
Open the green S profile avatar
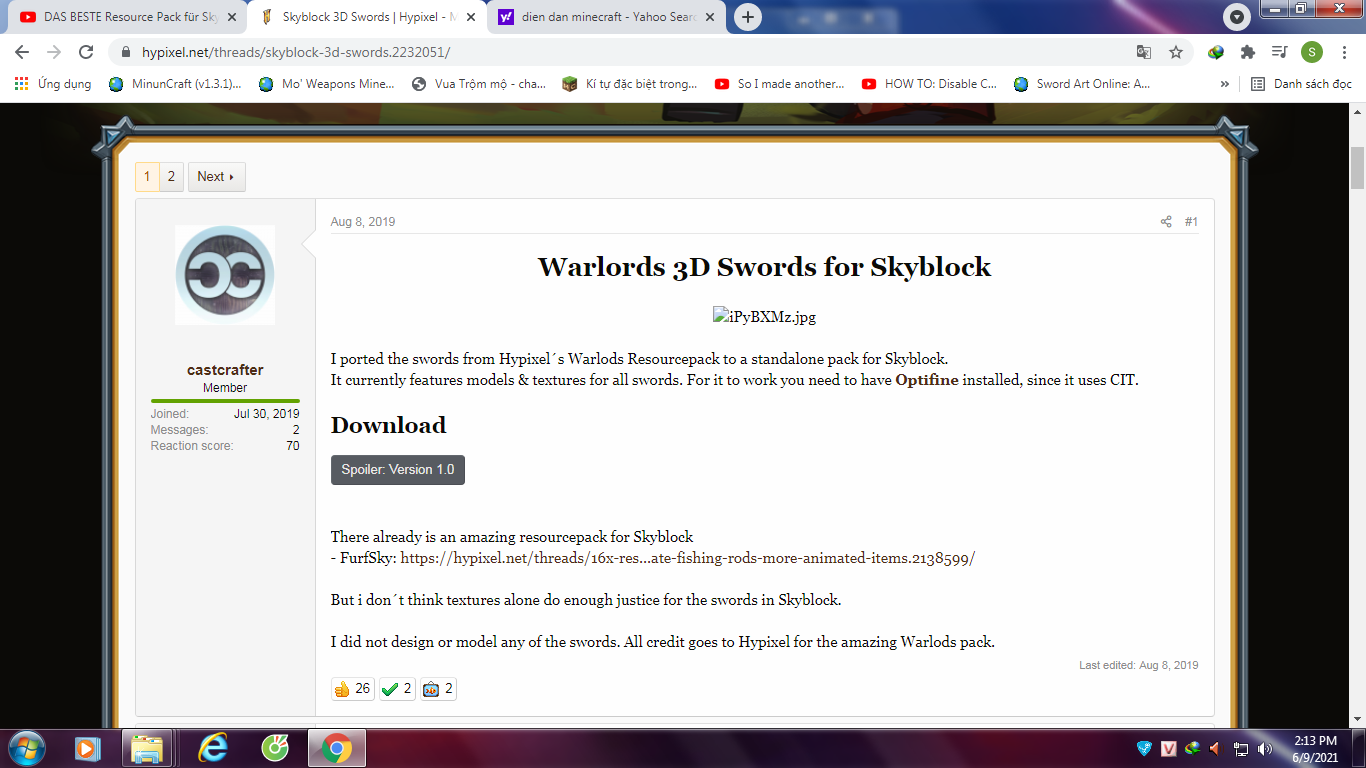click(x=1312, y=52)
